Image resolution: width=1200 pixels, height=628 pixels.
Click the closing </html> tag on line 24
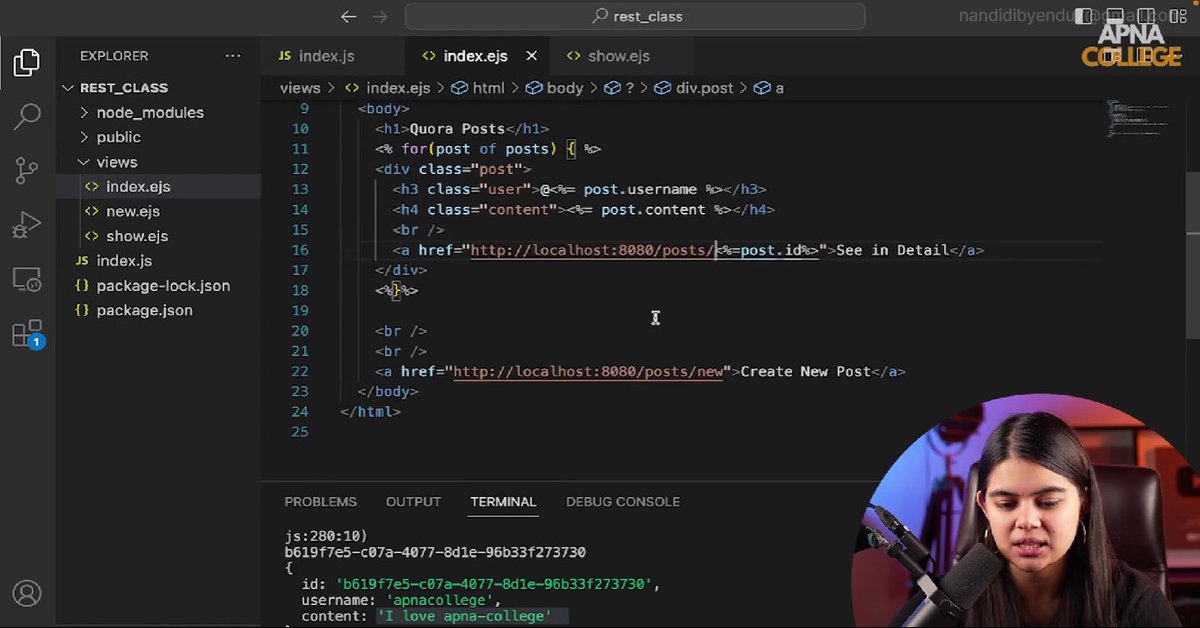[x=371, y=411]
